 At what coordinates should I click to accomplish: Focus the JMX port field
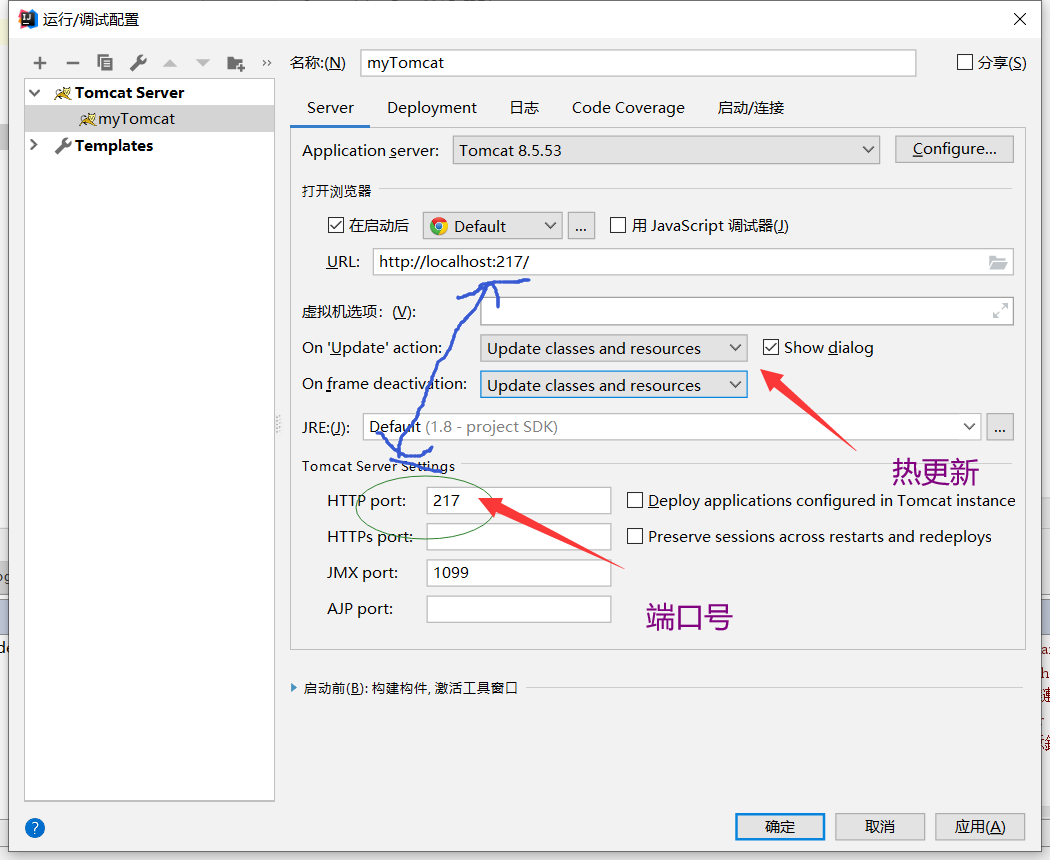pyautogui.click(x=518, y=573)
